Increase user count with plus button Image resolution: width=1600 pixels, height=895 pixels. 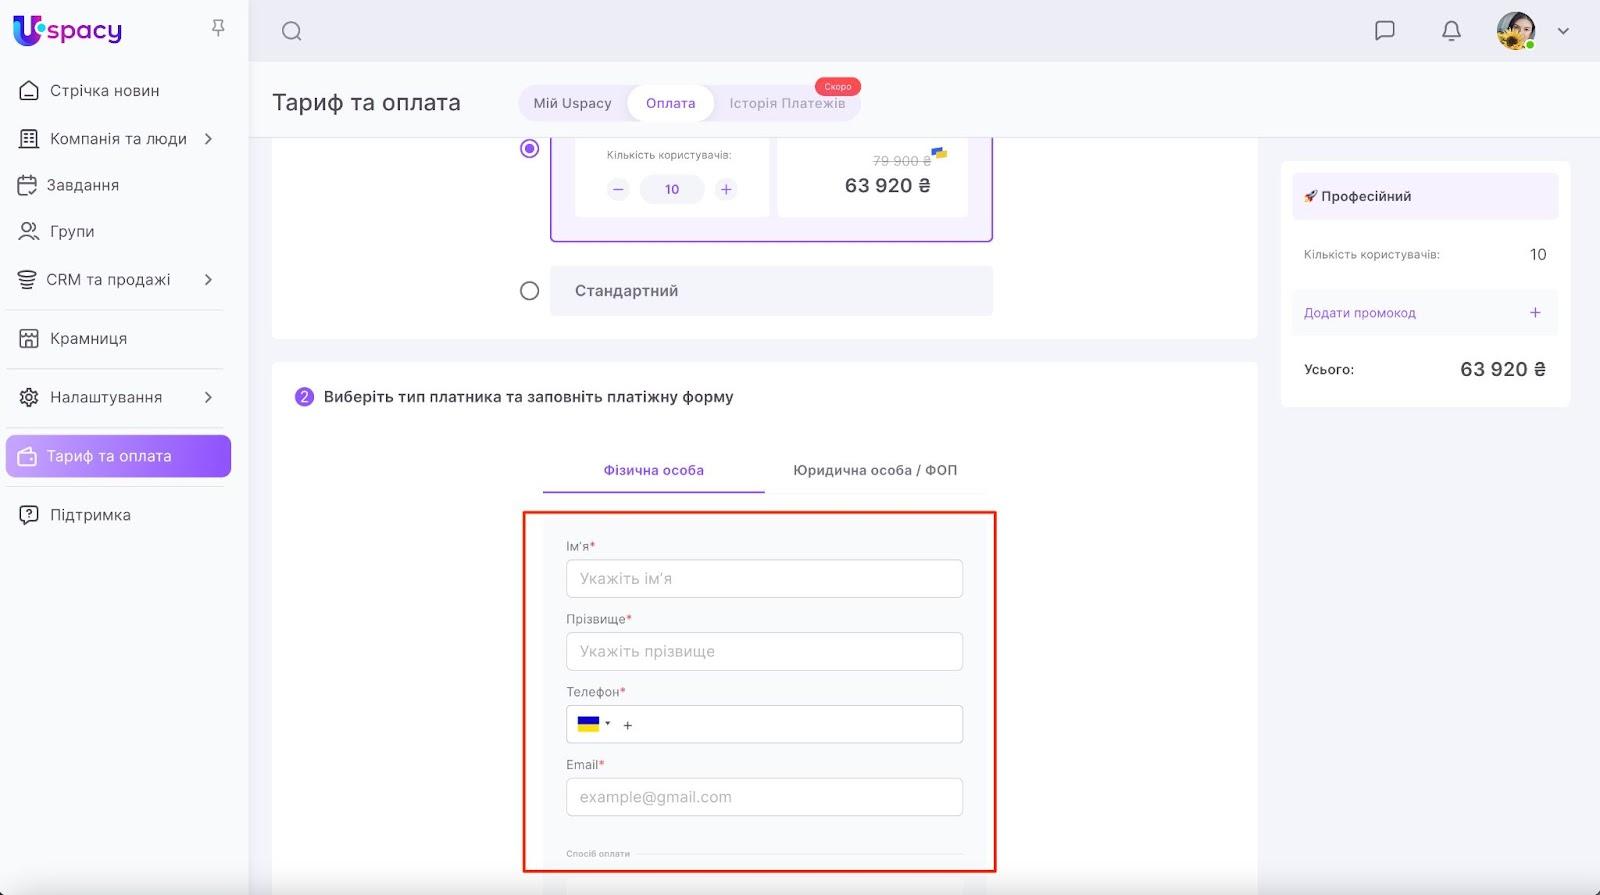726,189
